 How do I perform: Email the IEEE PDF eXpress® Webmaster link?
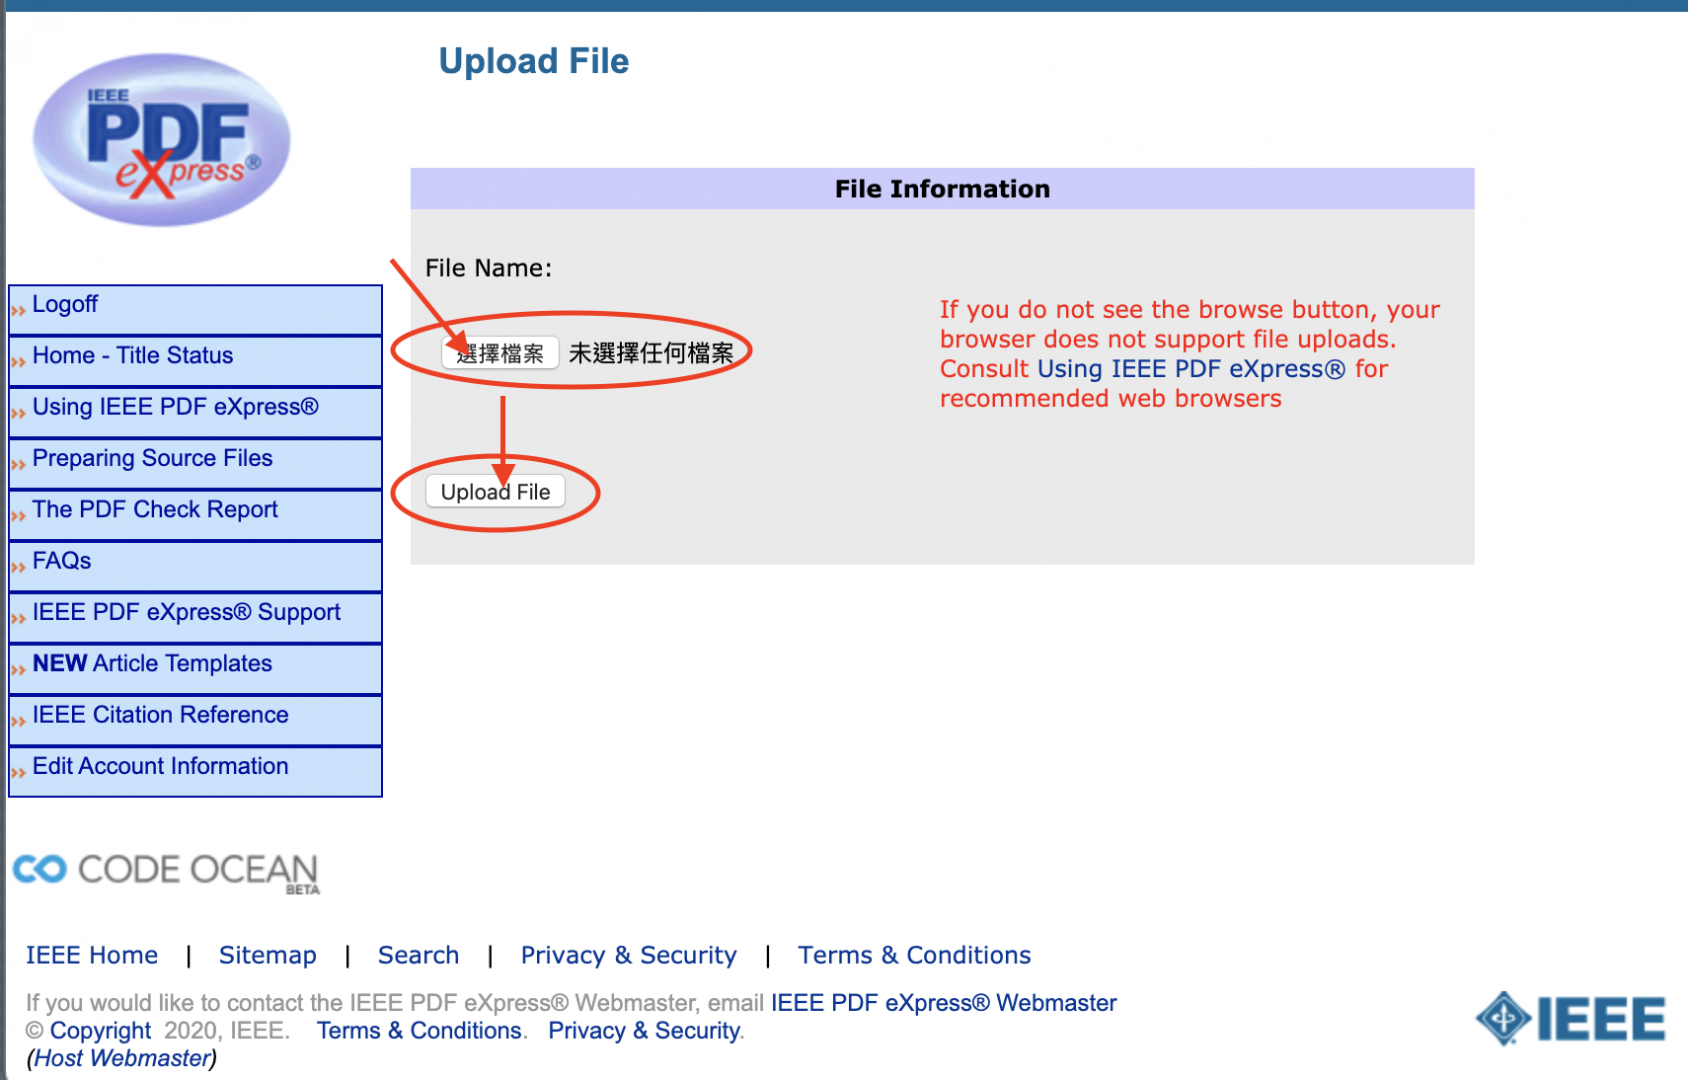943,1003
